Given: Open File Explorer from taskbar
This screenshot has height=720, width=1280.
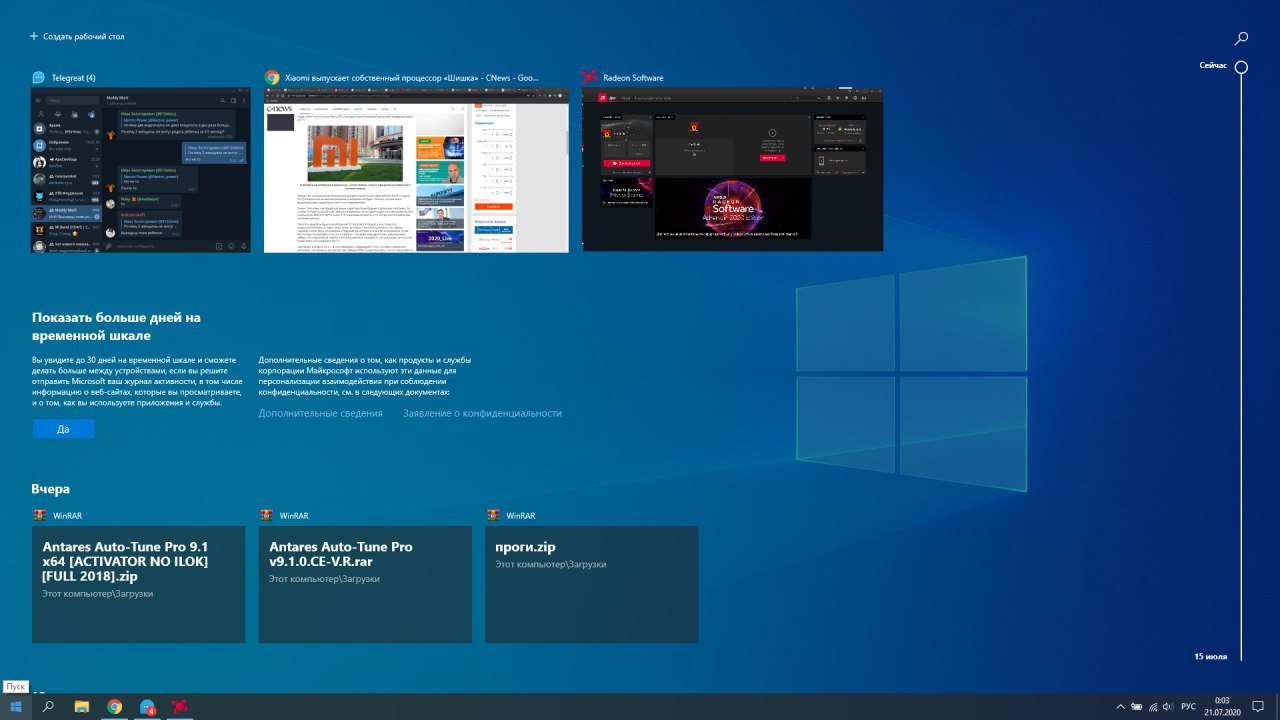Looking at the screenshot, I should (82, 707).
